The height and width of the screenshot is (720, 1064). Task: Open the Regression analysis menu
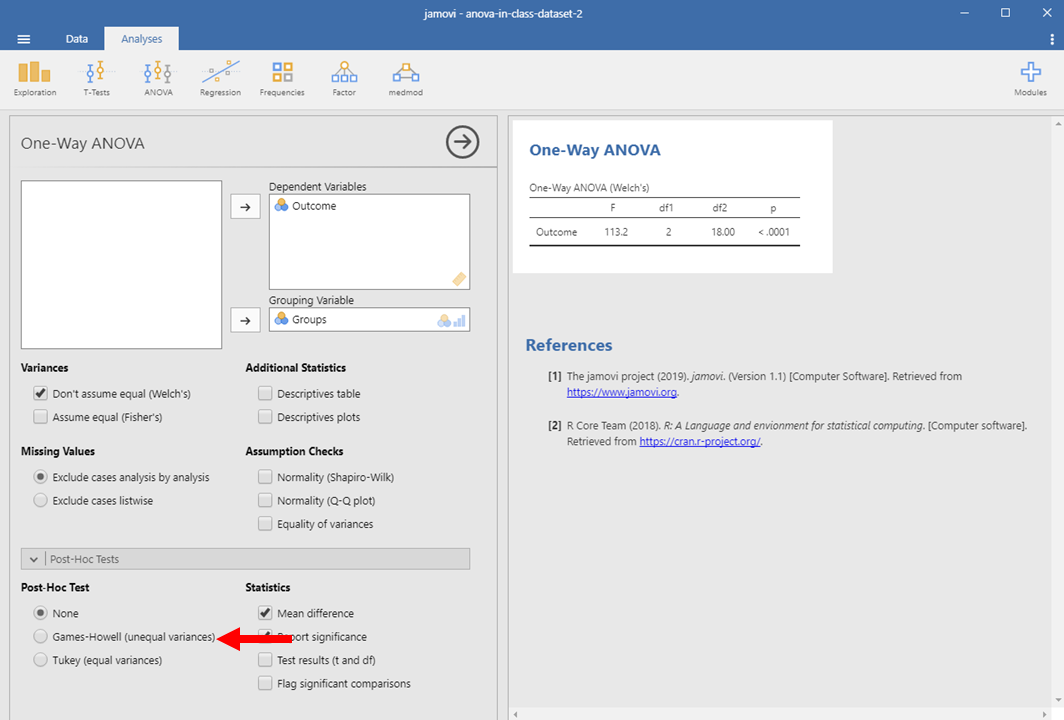pyautogui.click(x=220, y=78)
